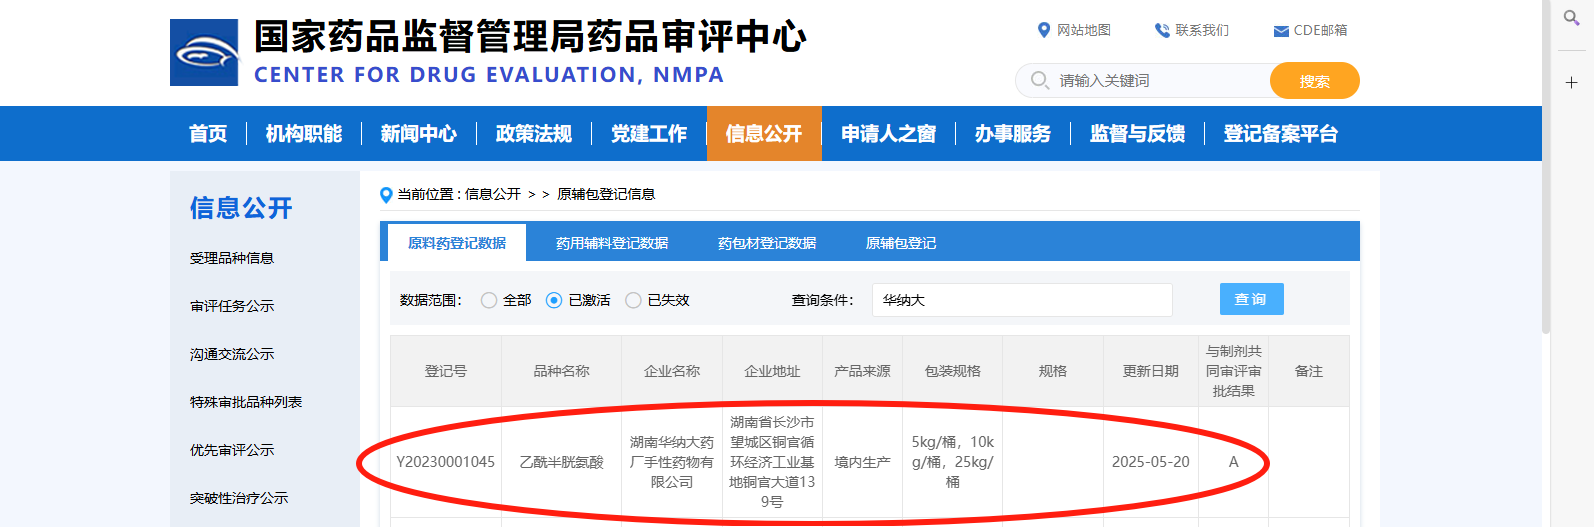Click the CDE mailbox envelope icon

point(1280,31)
